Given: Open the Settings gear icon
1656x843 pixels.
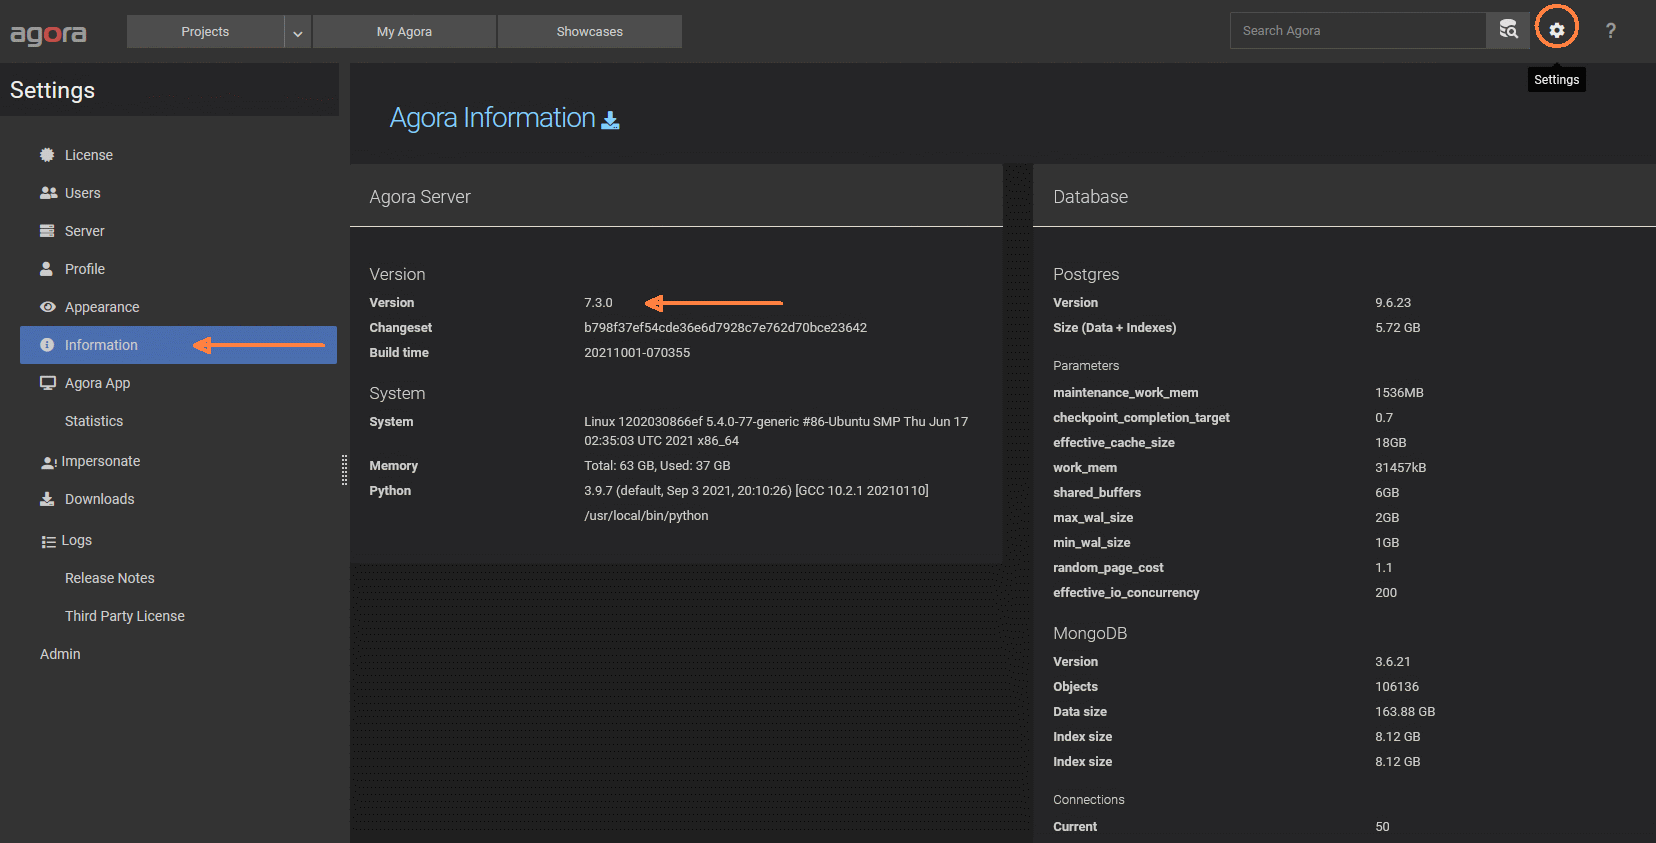Looking at the screenshot, I should [x=1556, y=31].
